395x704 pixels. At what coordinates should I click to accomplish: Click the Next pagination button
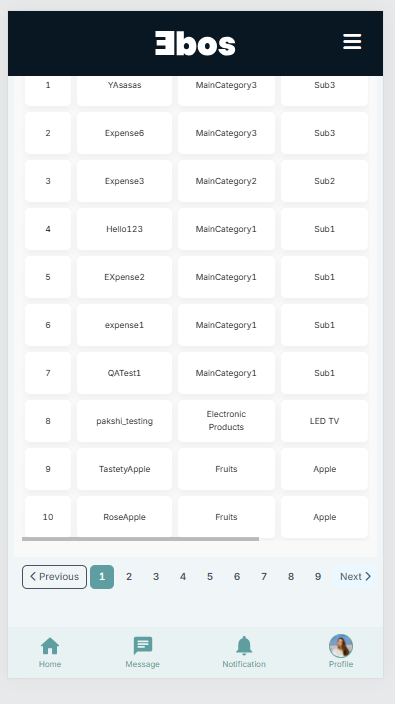355,576
